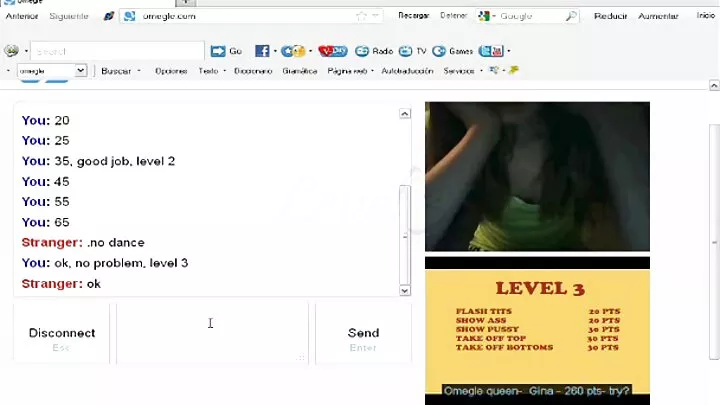720x405 pixels.
Task: Open the Radio toolbar shortcut
Action: tap(374, 51)
